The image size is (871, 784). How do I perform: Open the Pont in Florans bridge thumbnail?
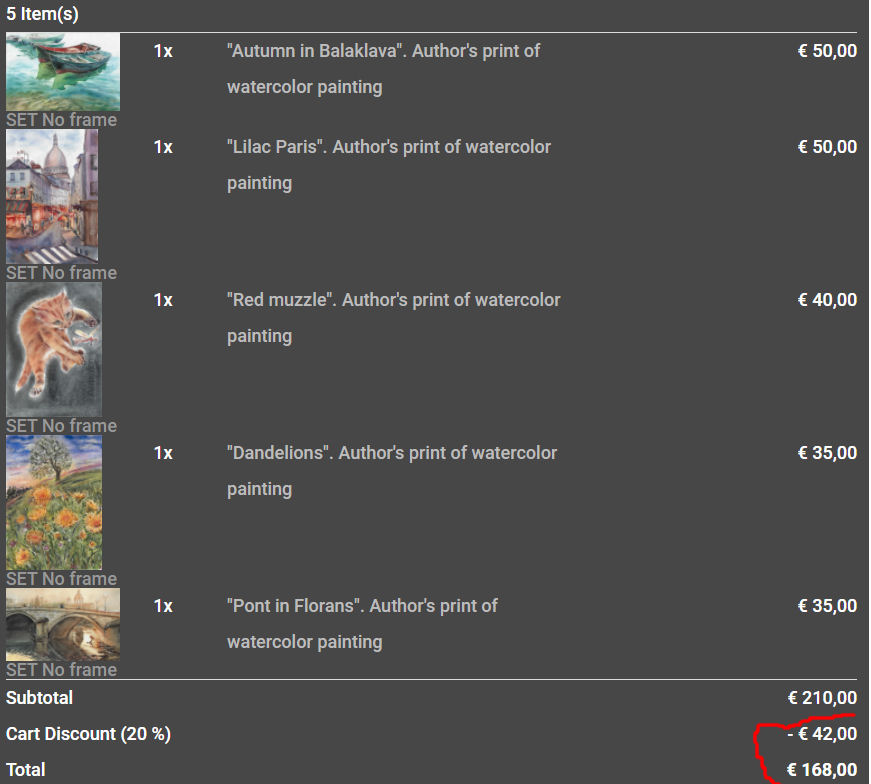[x=63, y=624]
